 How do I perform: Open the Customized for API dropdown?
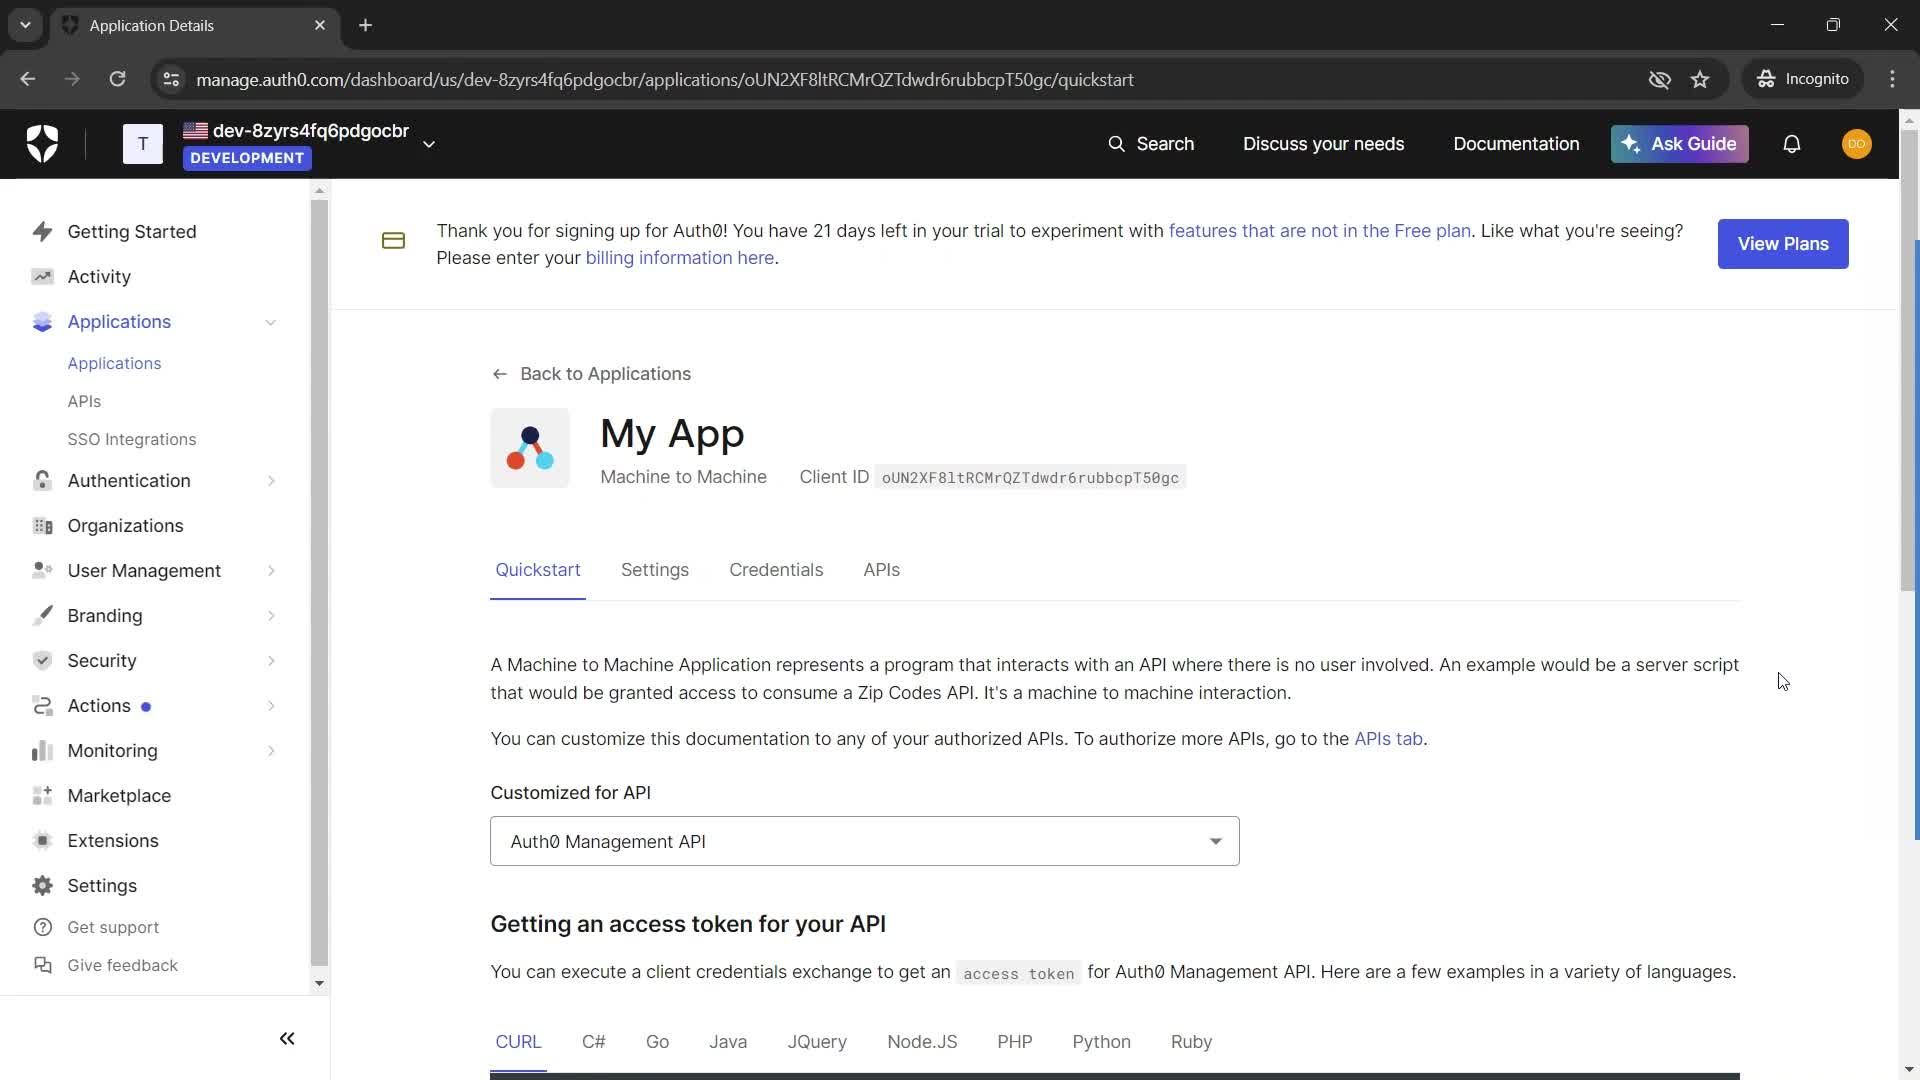coord(865,842)
